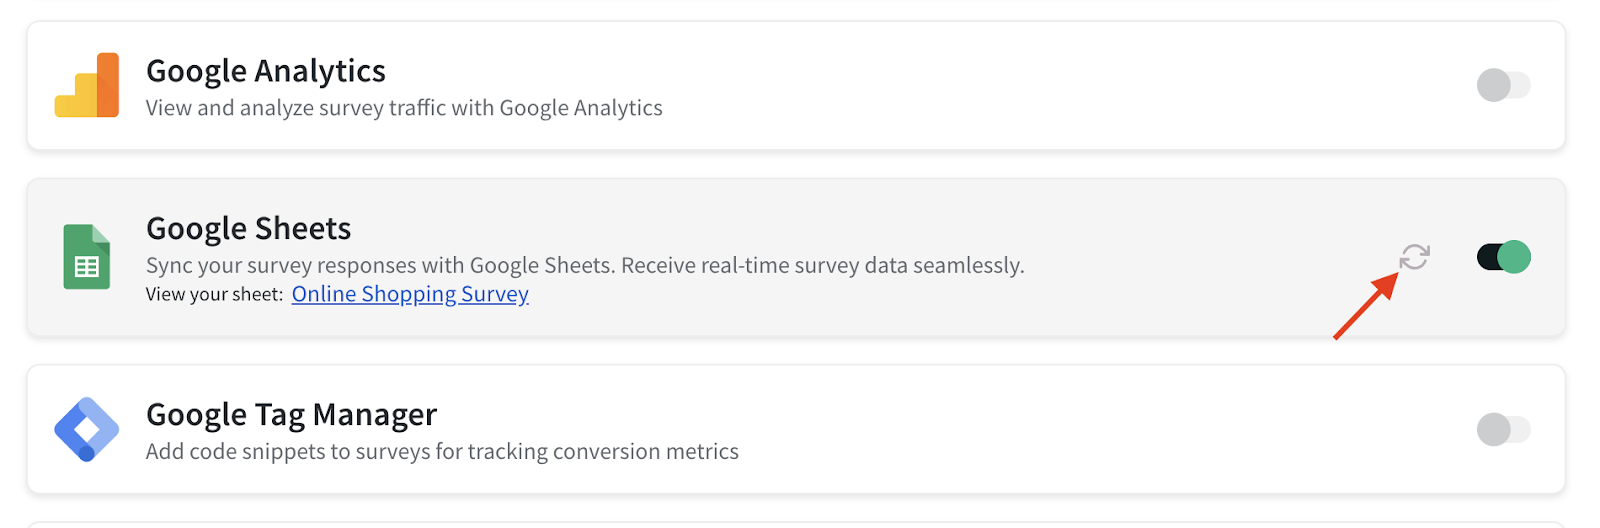Click the red arrow annotation
The height and width of the screenshot is (528, 1600).
pos(1366,307)
